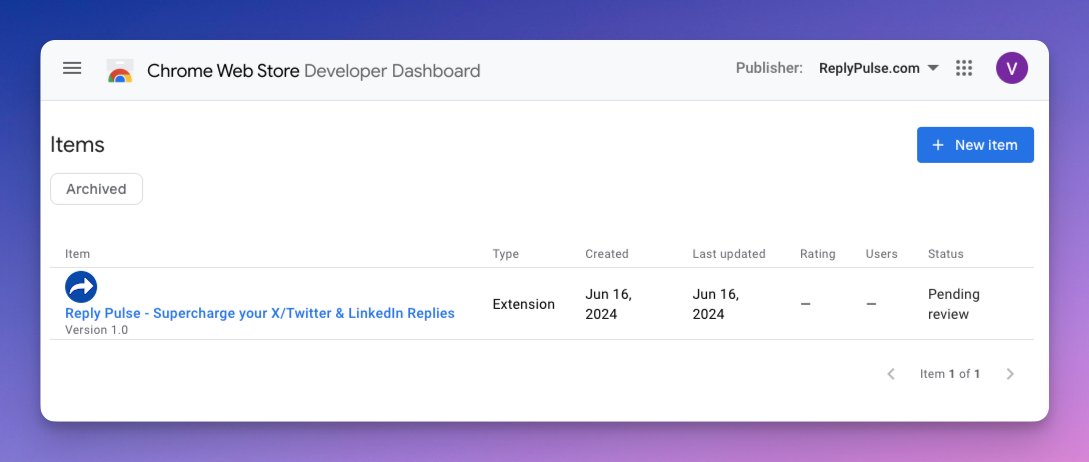Click the New item button
1089x462 pixels.
(x=975, y=145)
